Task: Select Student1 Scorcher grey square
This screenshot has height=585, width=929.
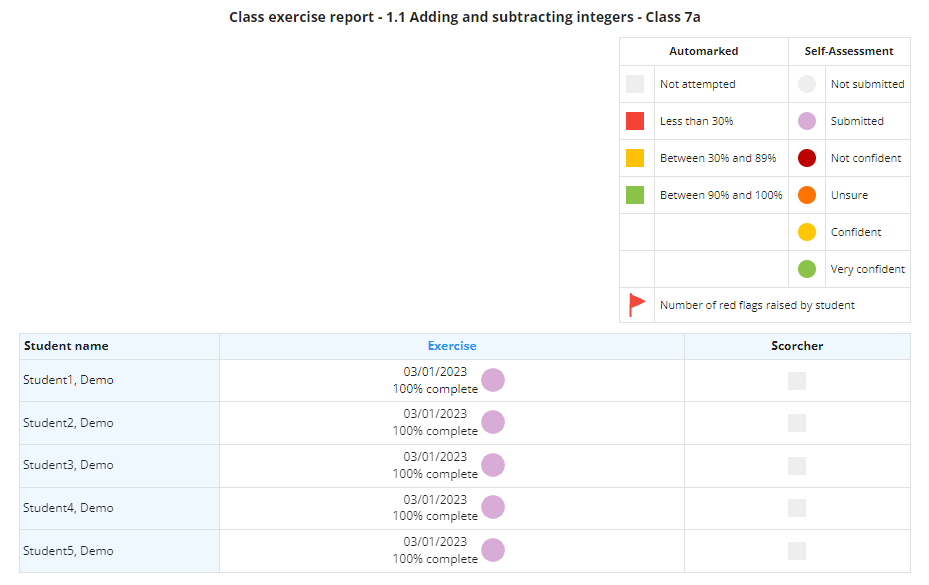Action: (x=797, y=381)
